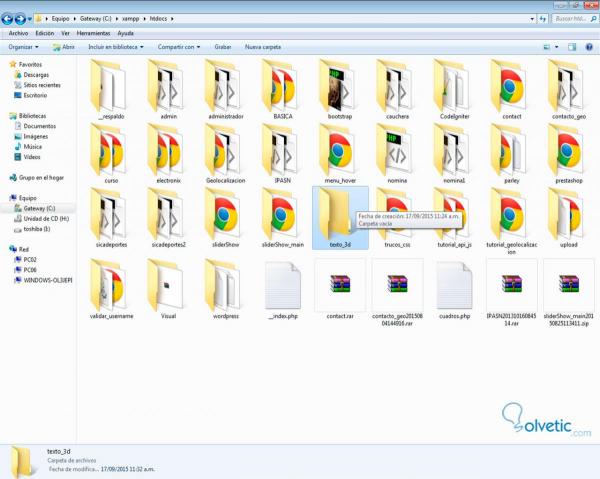Open the Herramientas menu

93,33
